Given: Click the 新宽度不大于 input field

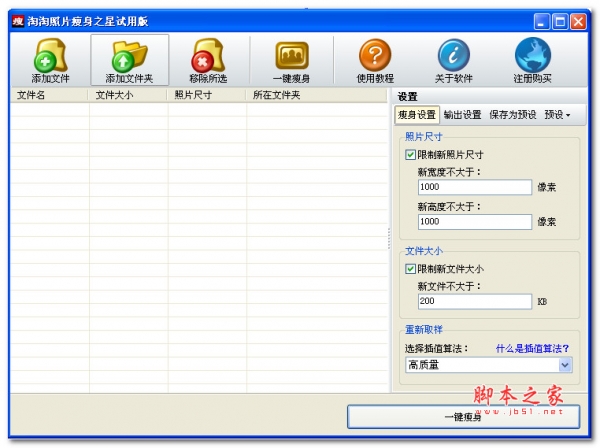Looking at the screenshot, I should click(474, 187).
